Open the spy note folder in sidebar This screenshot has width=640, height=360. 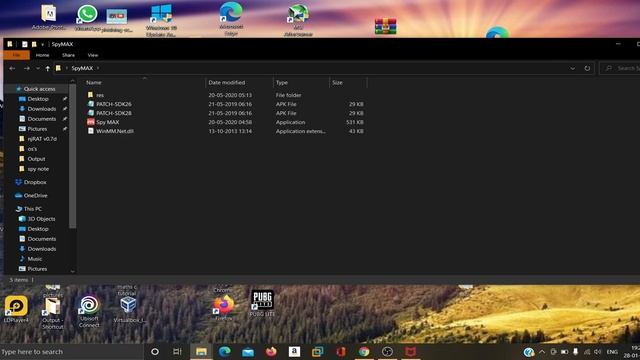(x=38, y=169)
